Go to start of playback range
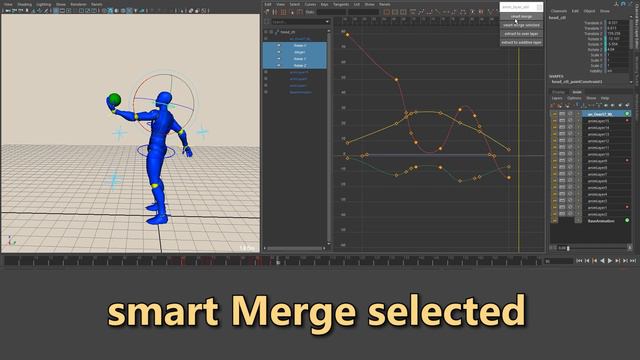 (579, 260)
